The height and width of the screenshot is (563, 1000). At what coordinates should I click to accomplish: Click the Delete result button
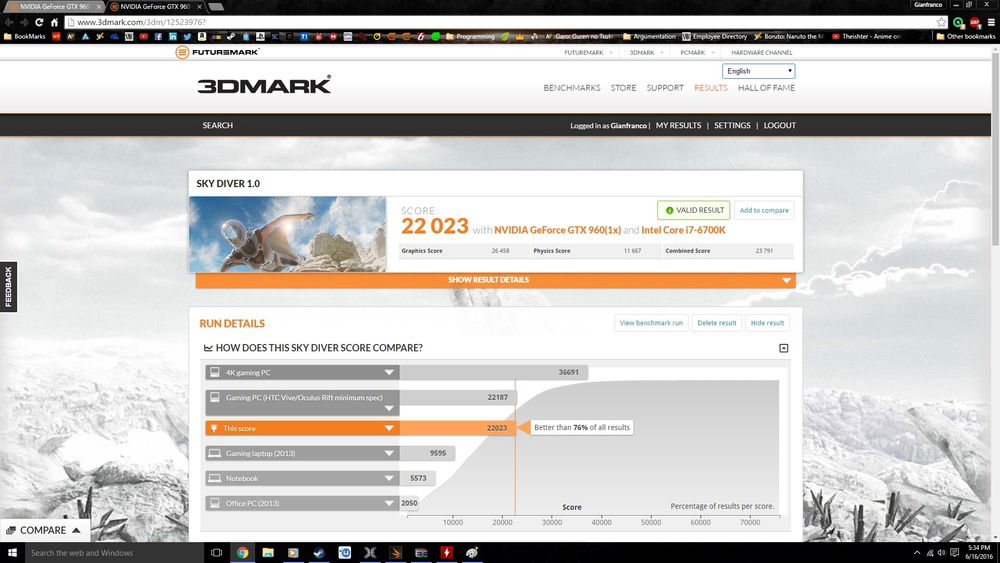coord(716,323)
